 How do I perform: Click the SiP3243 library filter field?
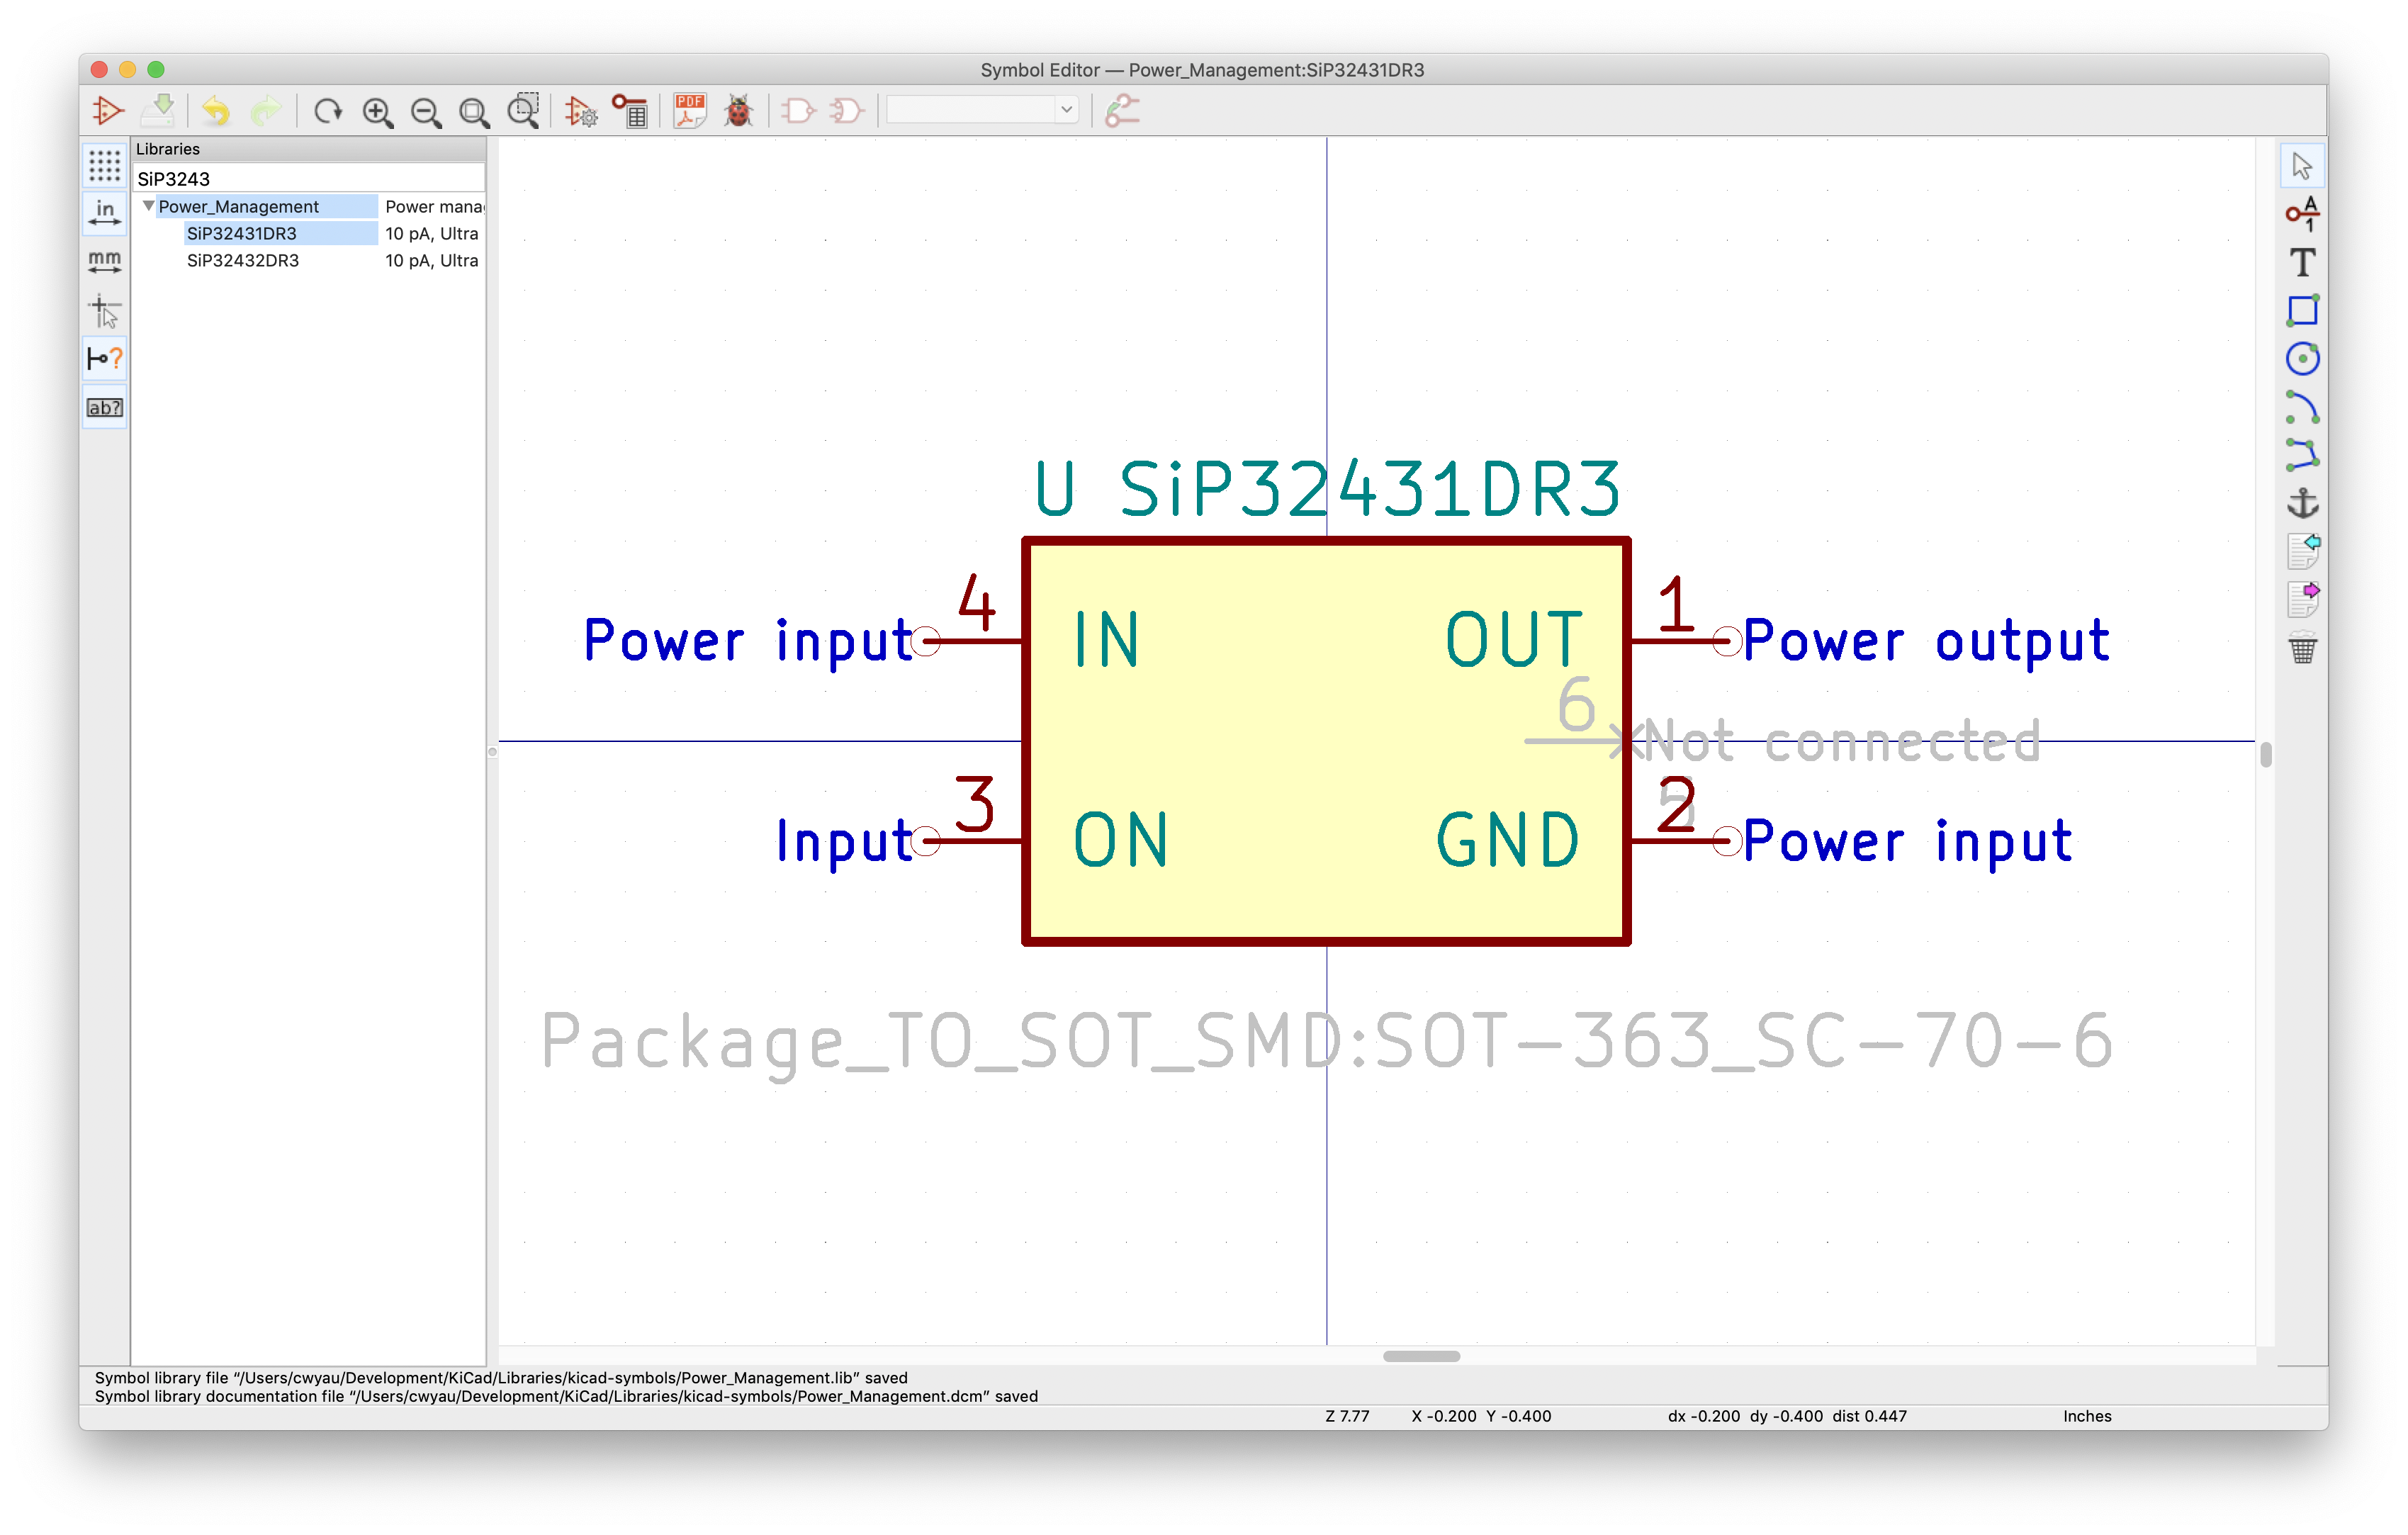pos(308,179)
